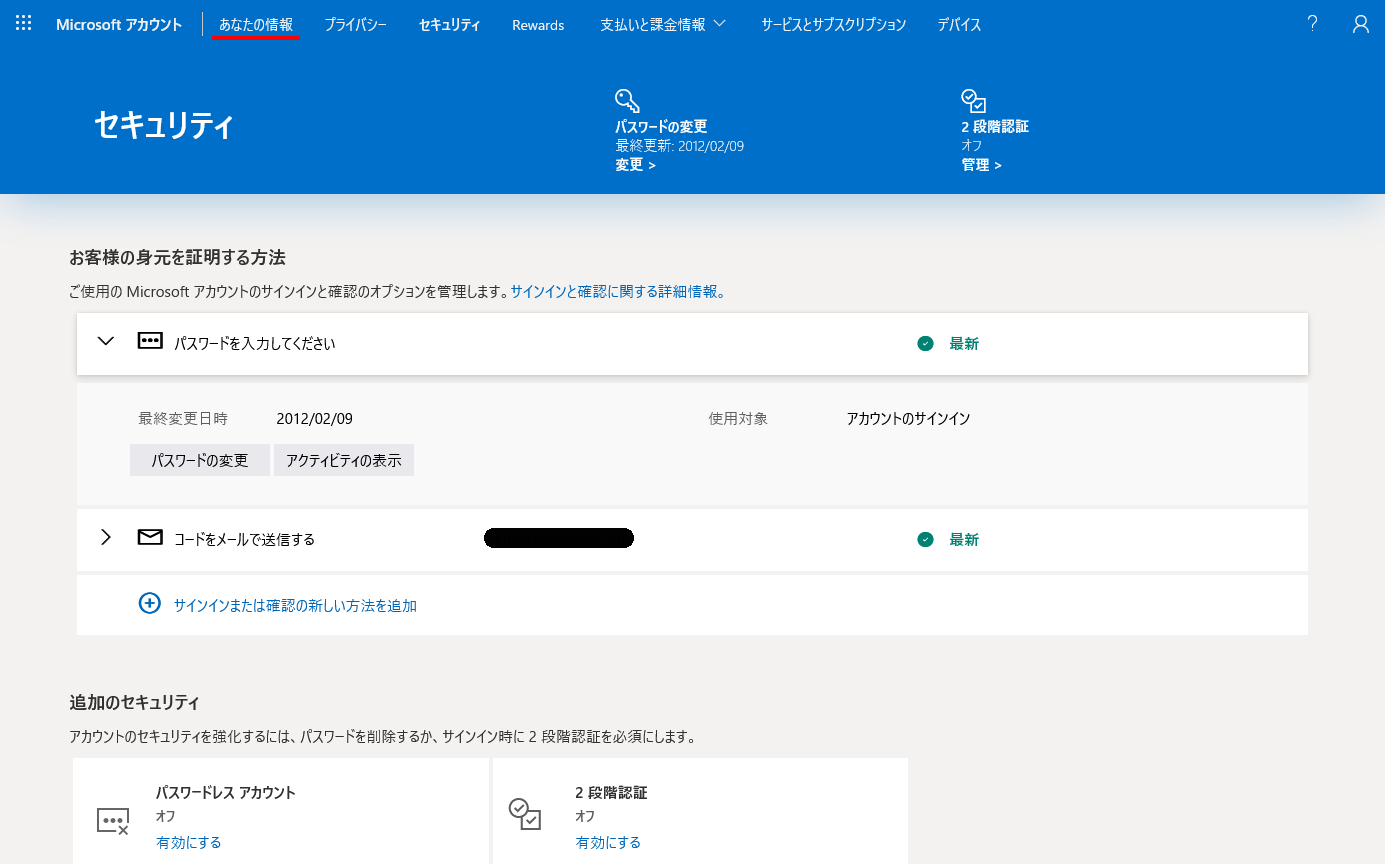Click the 2 段階認証 card icon
The width and height of the screenshot is (1385, 864).
[x=525, y=813]
